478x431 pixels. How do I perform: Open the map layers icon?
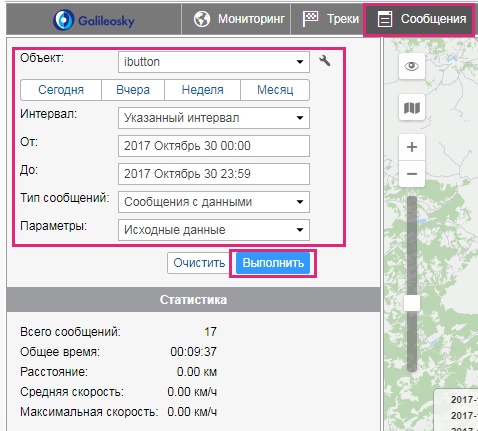tap(412, 108)
